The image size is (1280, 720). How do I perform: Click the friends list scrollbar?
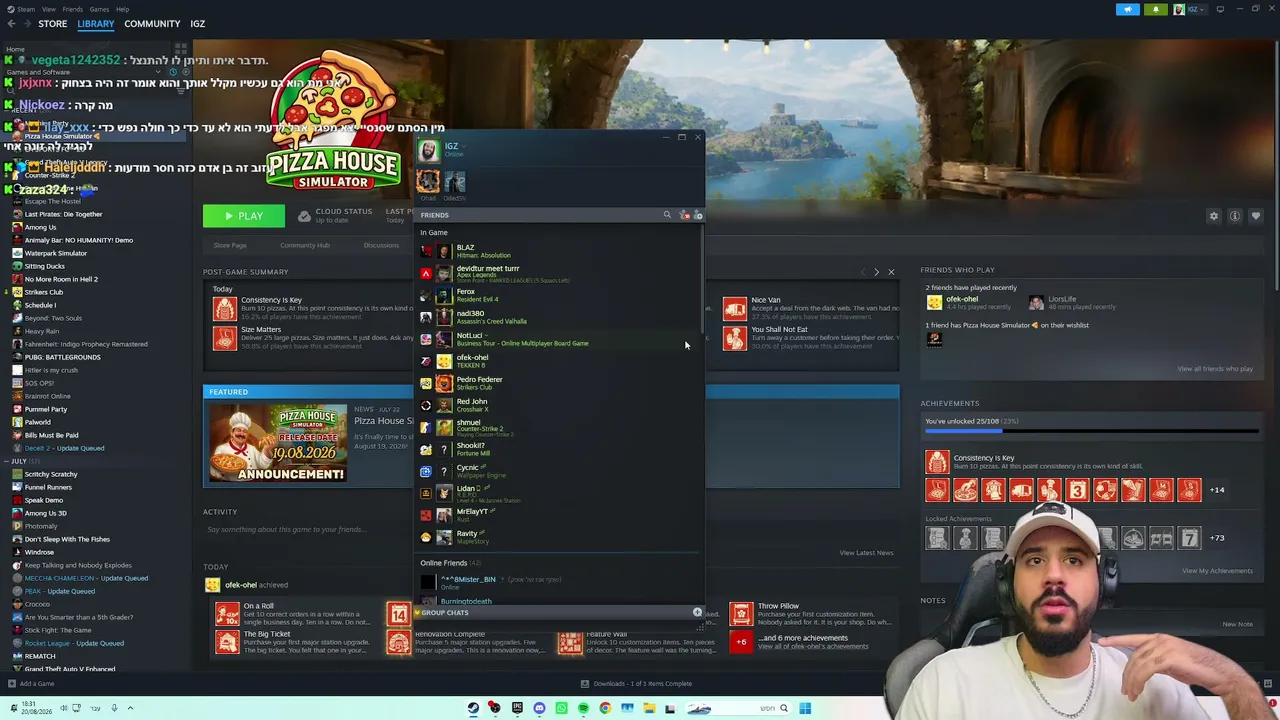pyautogui.click(x=703, y=280)
